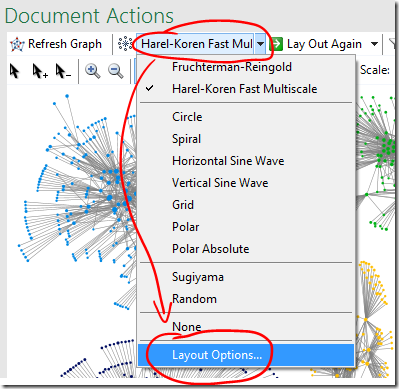
Task: Pick Horizontal Sine Wave layout
Action: click(246, 161)
